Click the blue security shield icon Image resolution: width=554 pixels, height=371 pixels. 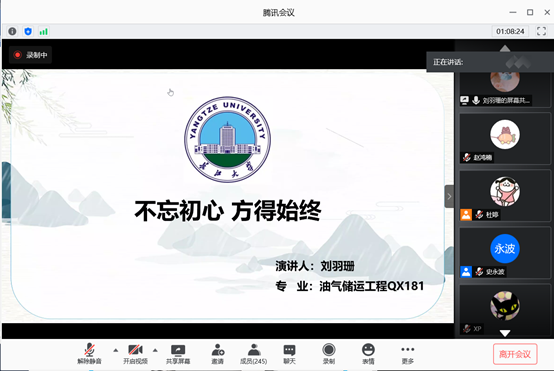[x=28, y=31]
